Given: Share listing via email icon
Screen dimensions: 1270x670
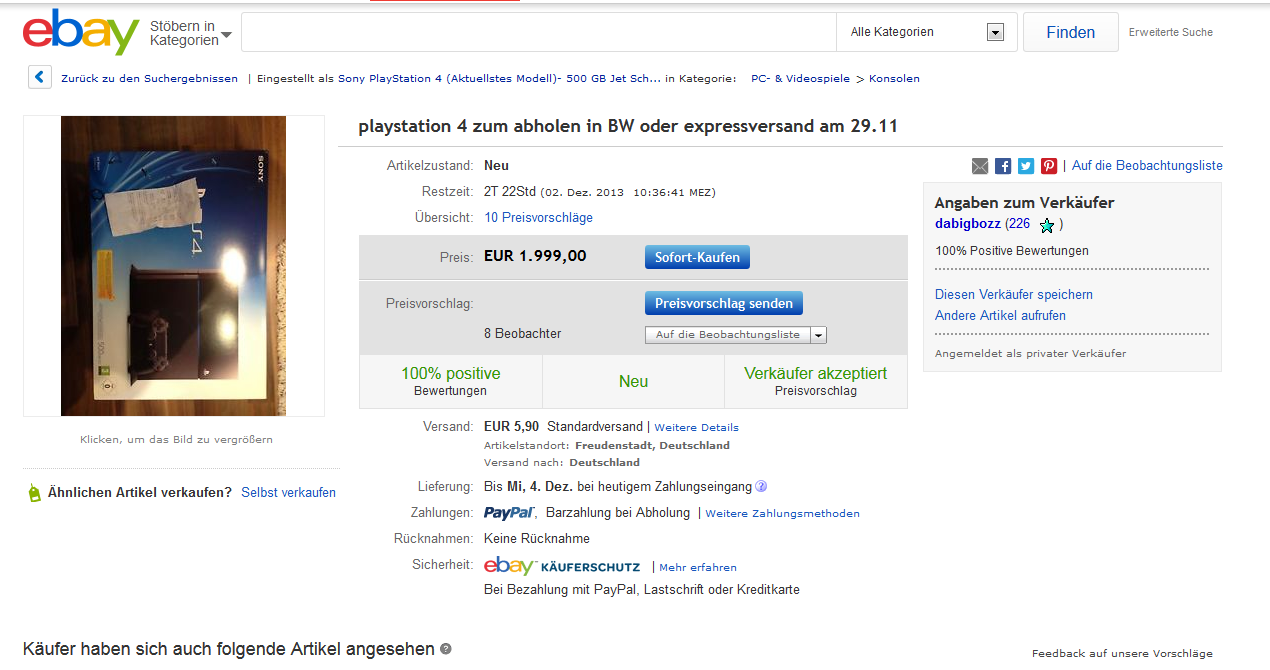Looking at the screenshot, I should click(x=980, y=166).
